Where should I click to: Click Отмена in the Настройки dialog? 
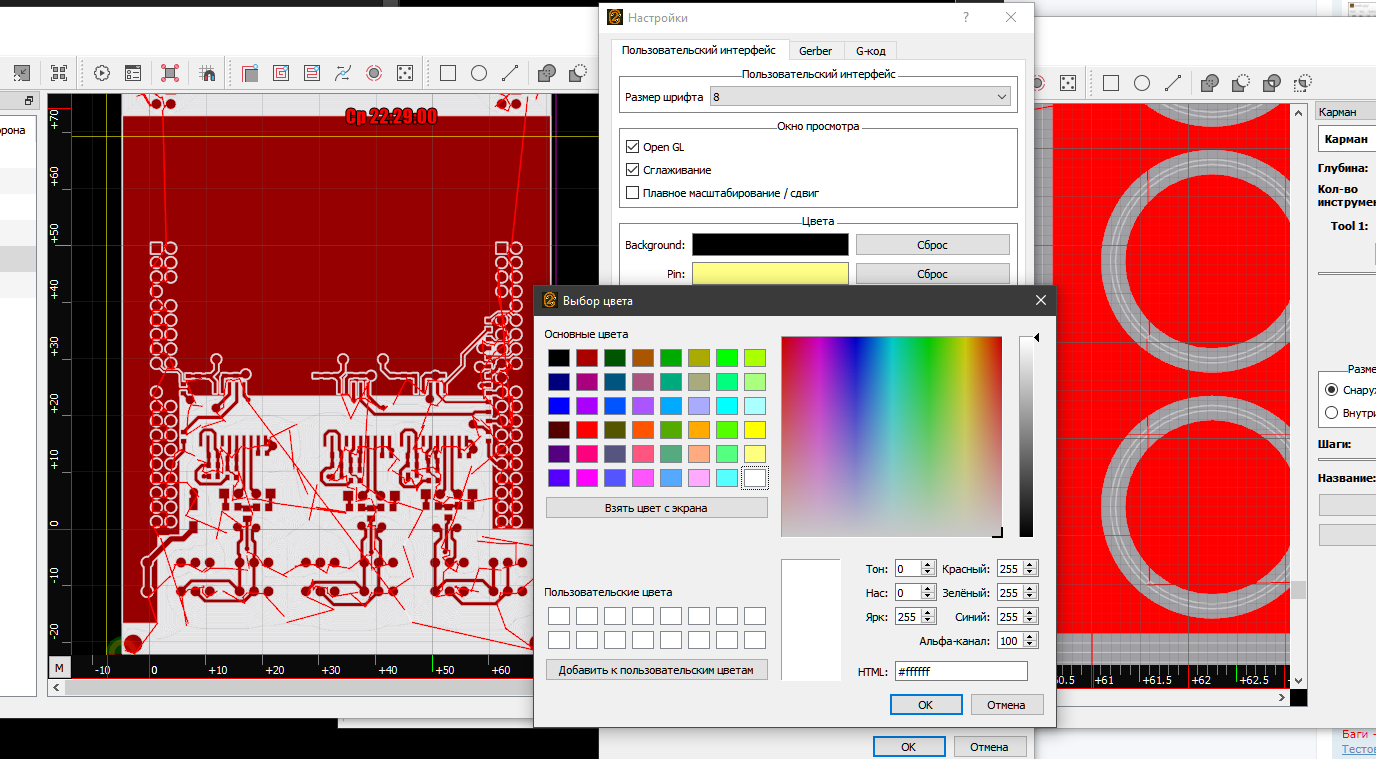click(x=989, y=746)
